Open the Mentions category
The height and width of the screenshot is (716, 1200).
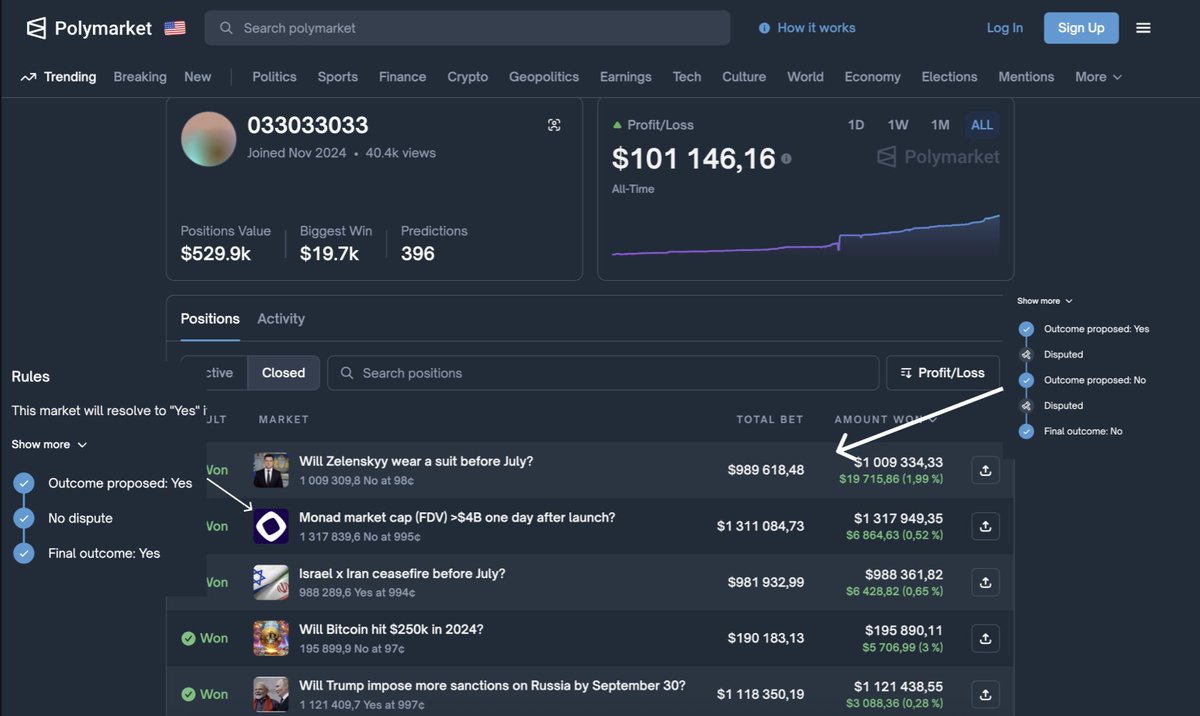pyautogui.click(x=1026, y=77)
